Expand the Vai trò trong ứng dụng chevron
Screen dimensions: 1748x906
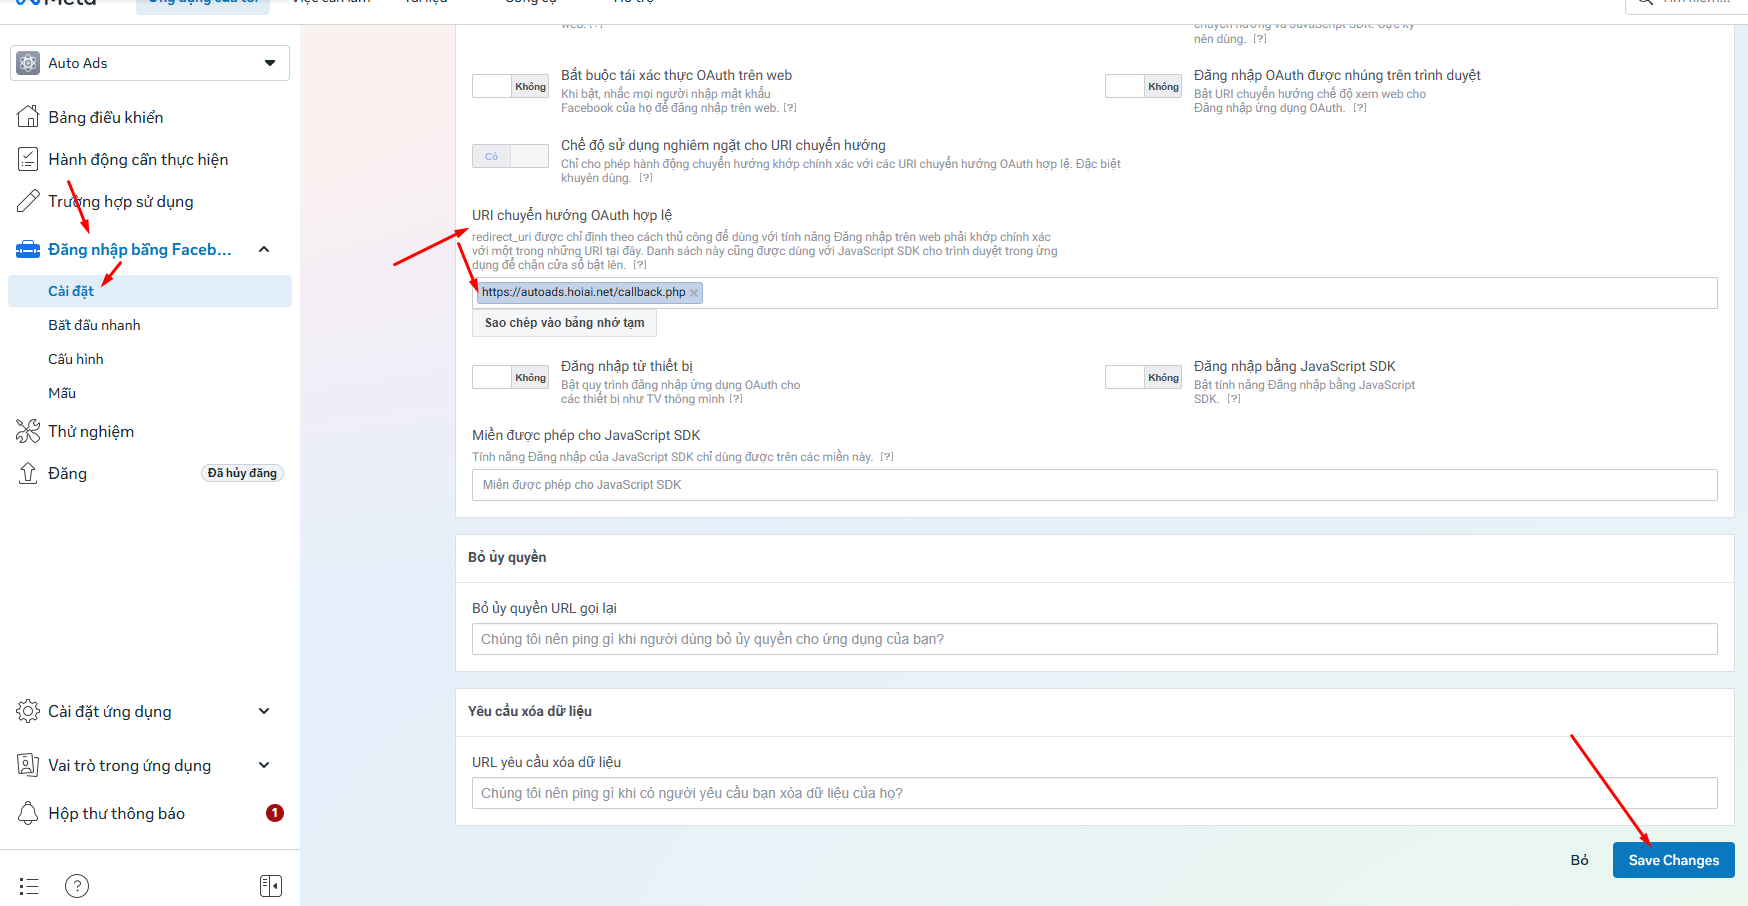click(x=264, y=765)
